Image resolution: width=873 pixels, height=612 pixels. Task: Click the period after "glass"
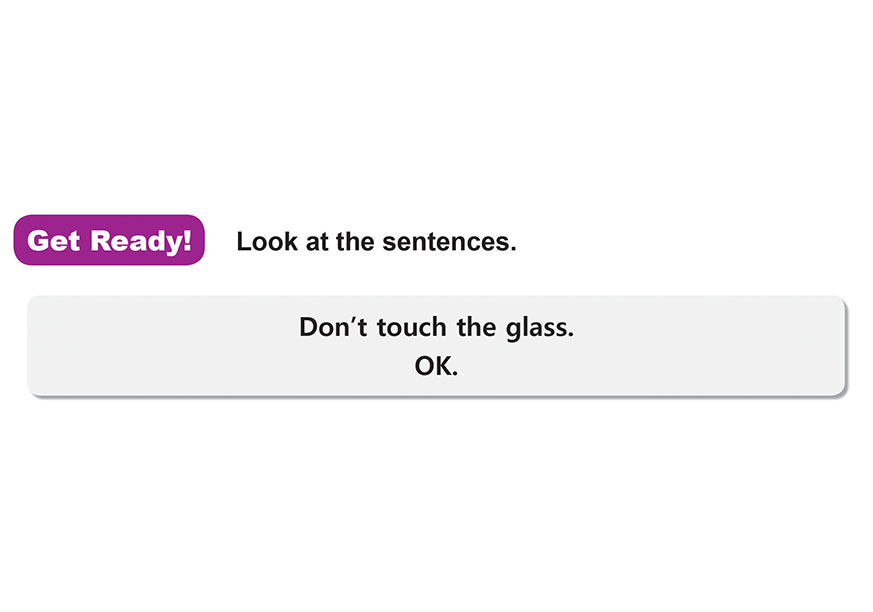pyautogui.click(x=570, y=334)
